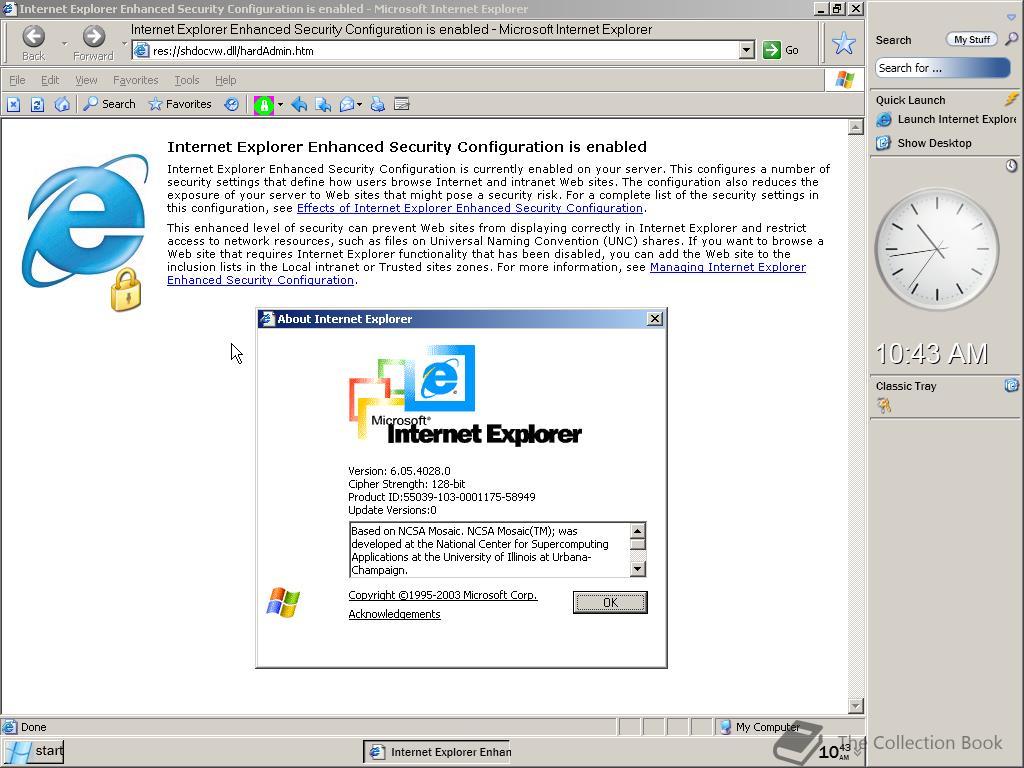The height and width of the screenshot is (768, 1024).
Task: Open the View menu
Action: tap(86, 80)
